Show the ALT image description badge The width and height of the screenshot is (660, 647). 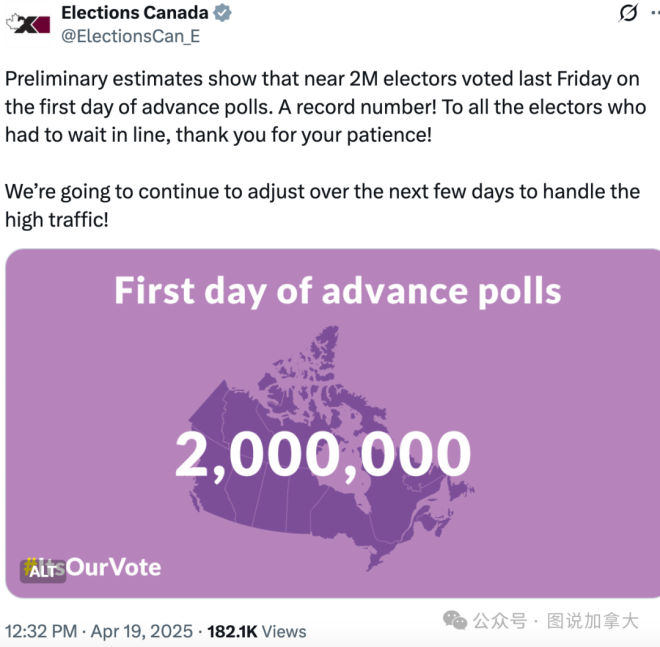[43, 571]
